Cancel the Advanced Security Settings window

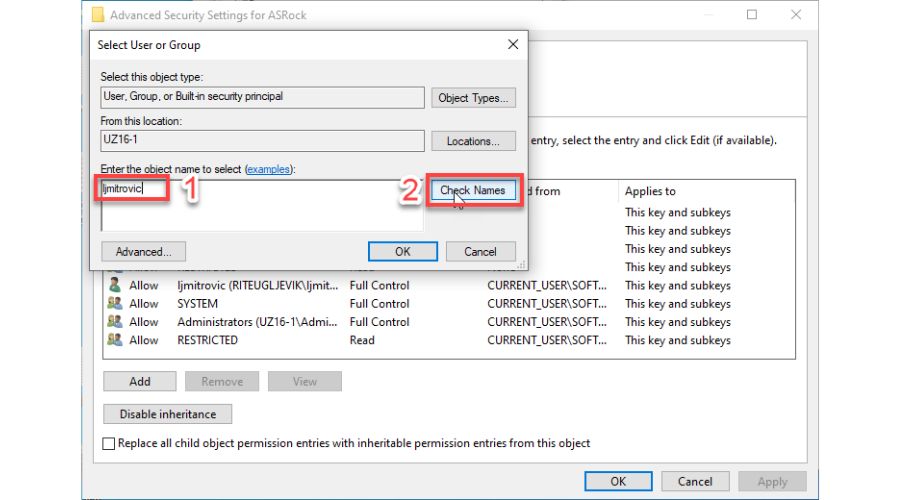point(695,481)
